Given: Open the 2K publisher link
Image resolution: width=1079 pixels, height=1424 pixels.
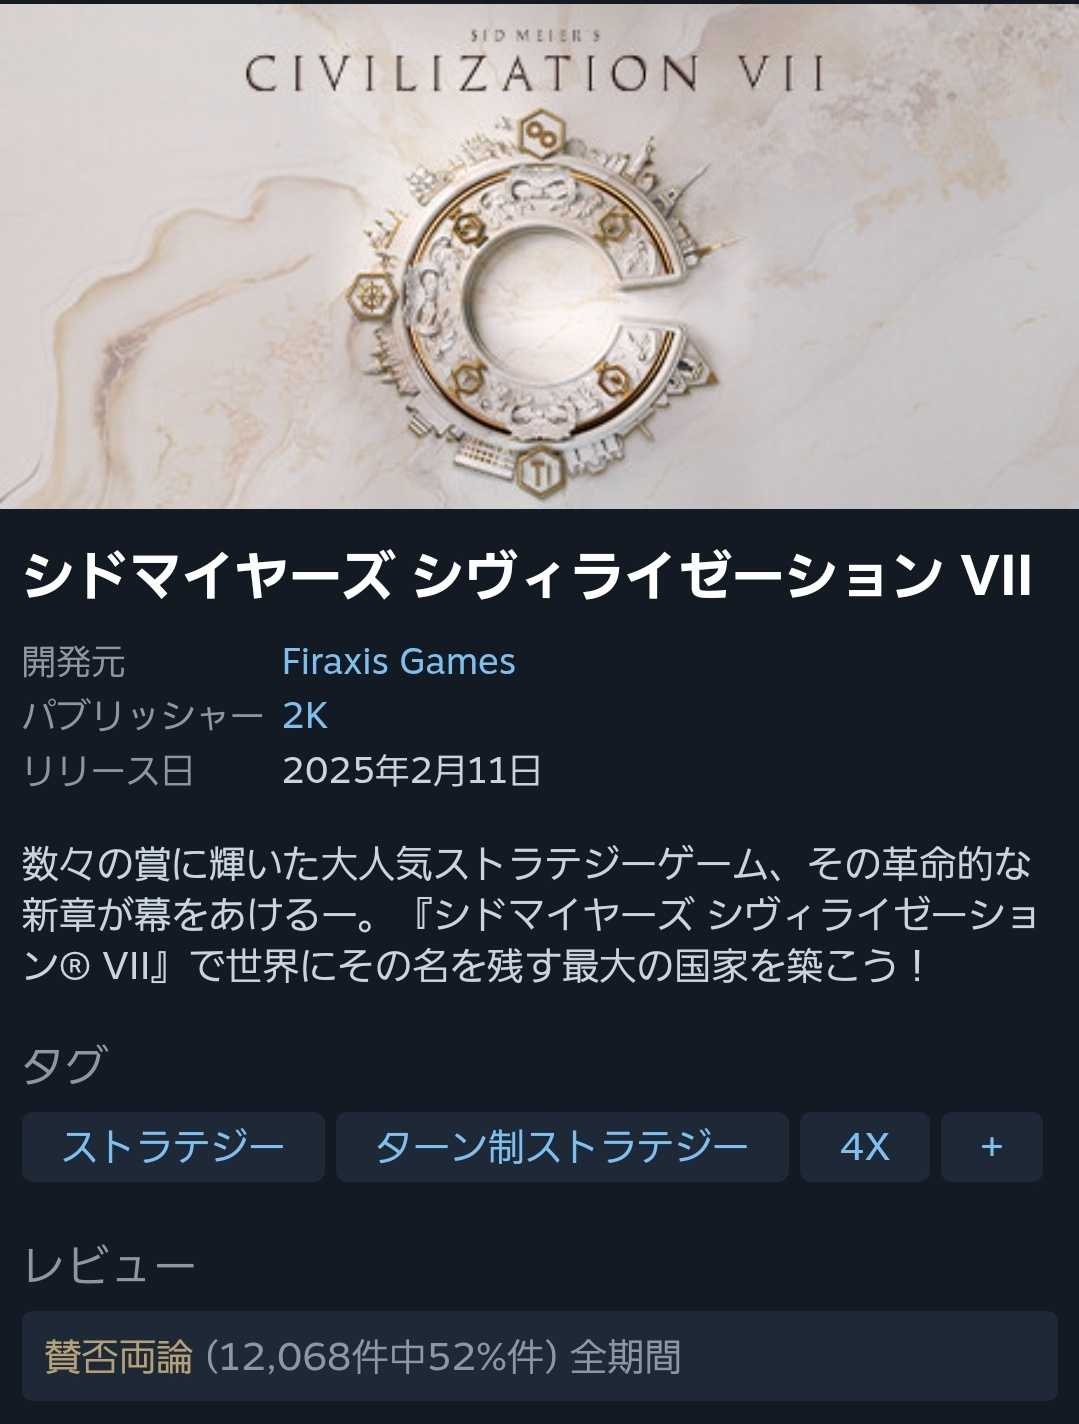Looking at the screenshot, I should tap(305, 716).
